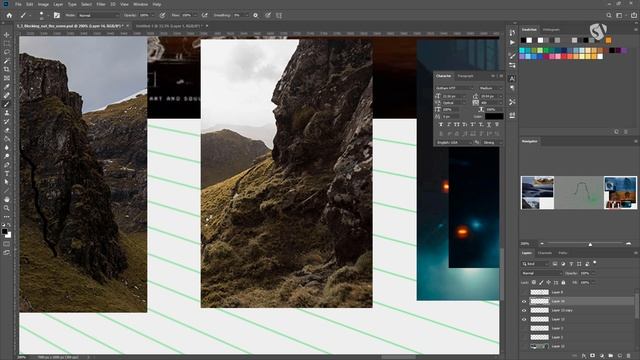Image resolution: width=640 pixels, height=360 pixels.
Task: Create a new group folder in Layers
Action: [x=611, y=356]
